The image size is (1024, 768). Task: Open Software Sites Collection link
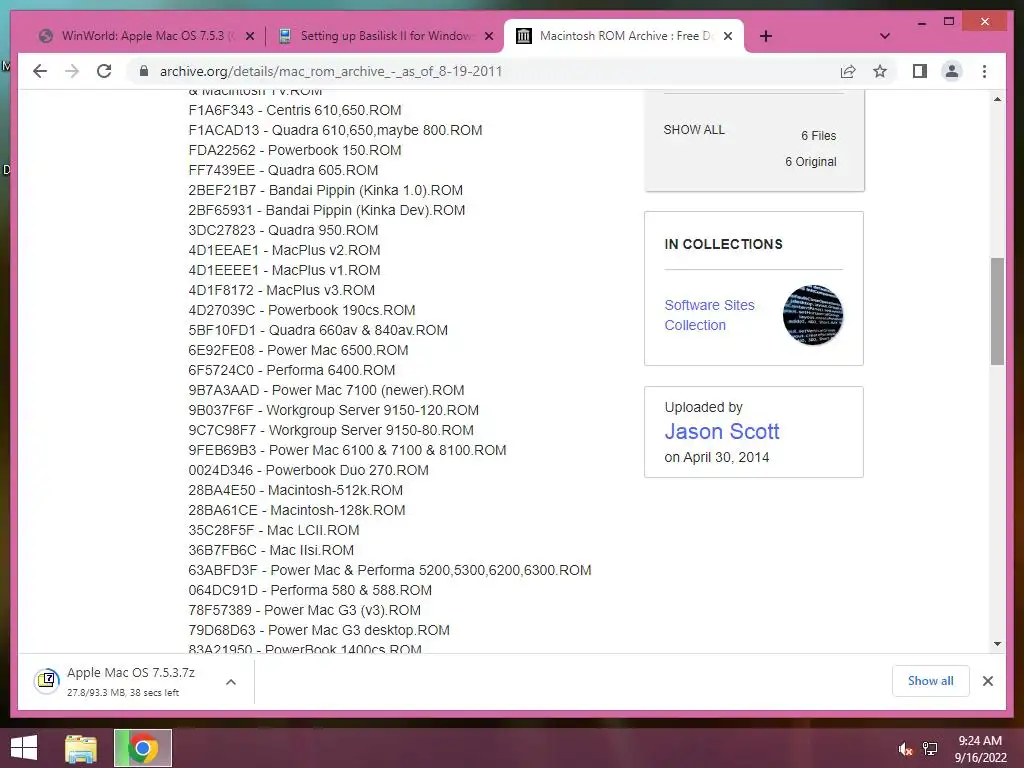tap(709, 315)
